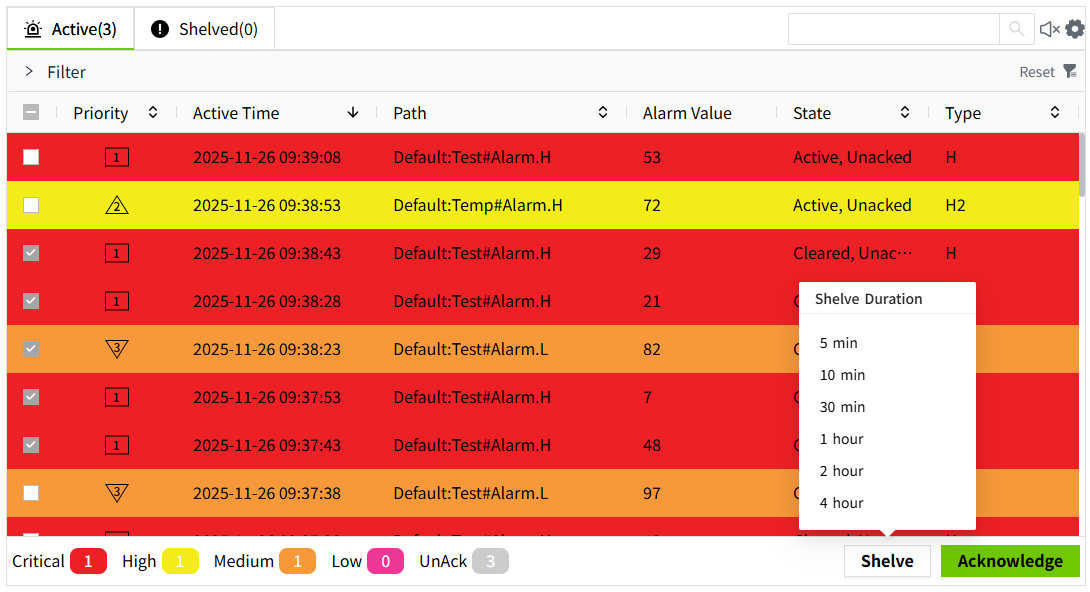Uncheck the 09:38:23 Alarm.L row checkbox
Screen dimensions: 1090x592
(x=31, y=349)
